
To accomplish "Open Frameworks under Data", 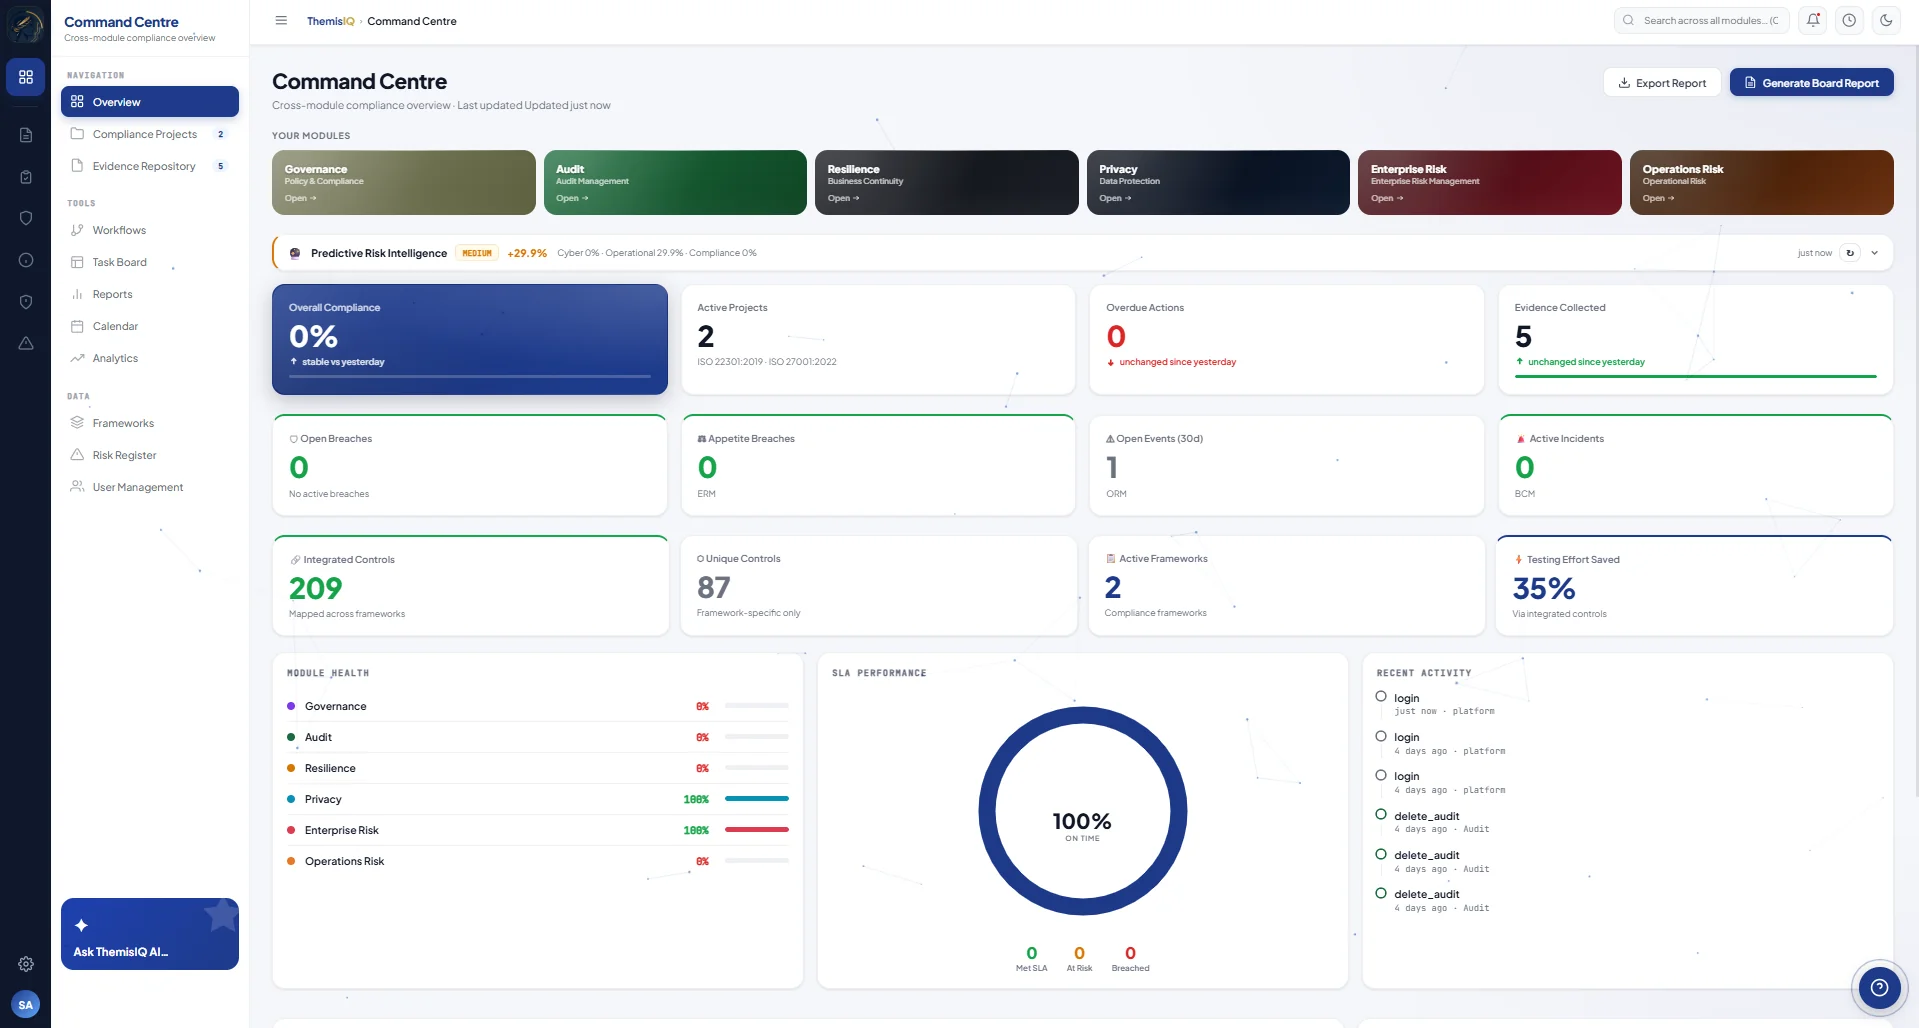I will [150, 423].
